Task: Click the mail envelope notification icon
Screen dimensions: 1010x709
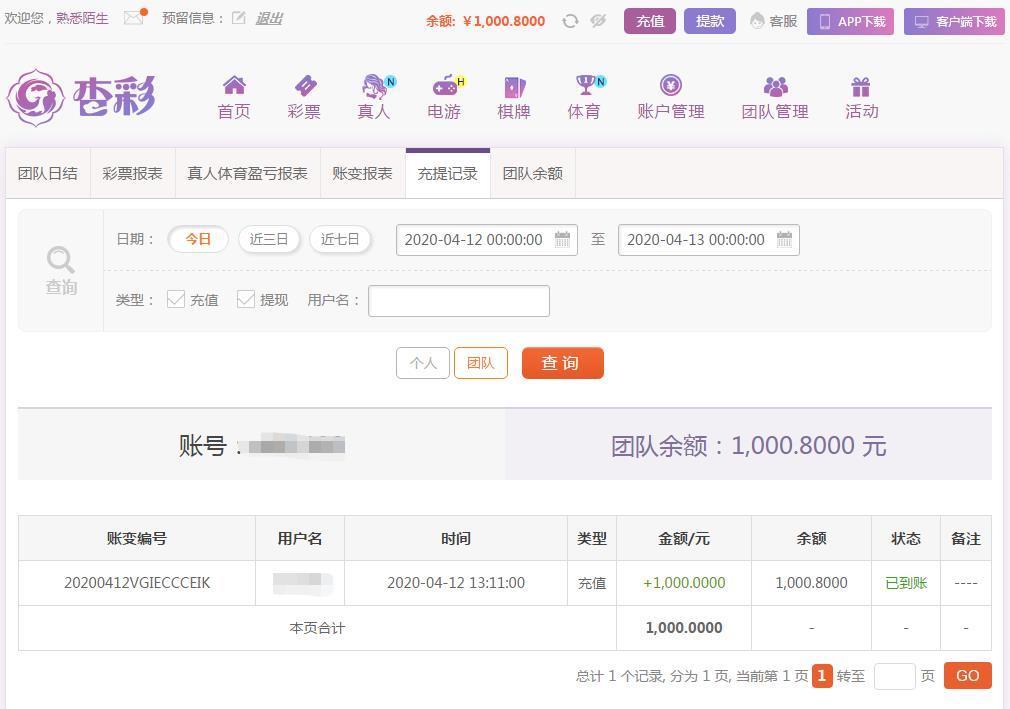Action: click(133, 18)
